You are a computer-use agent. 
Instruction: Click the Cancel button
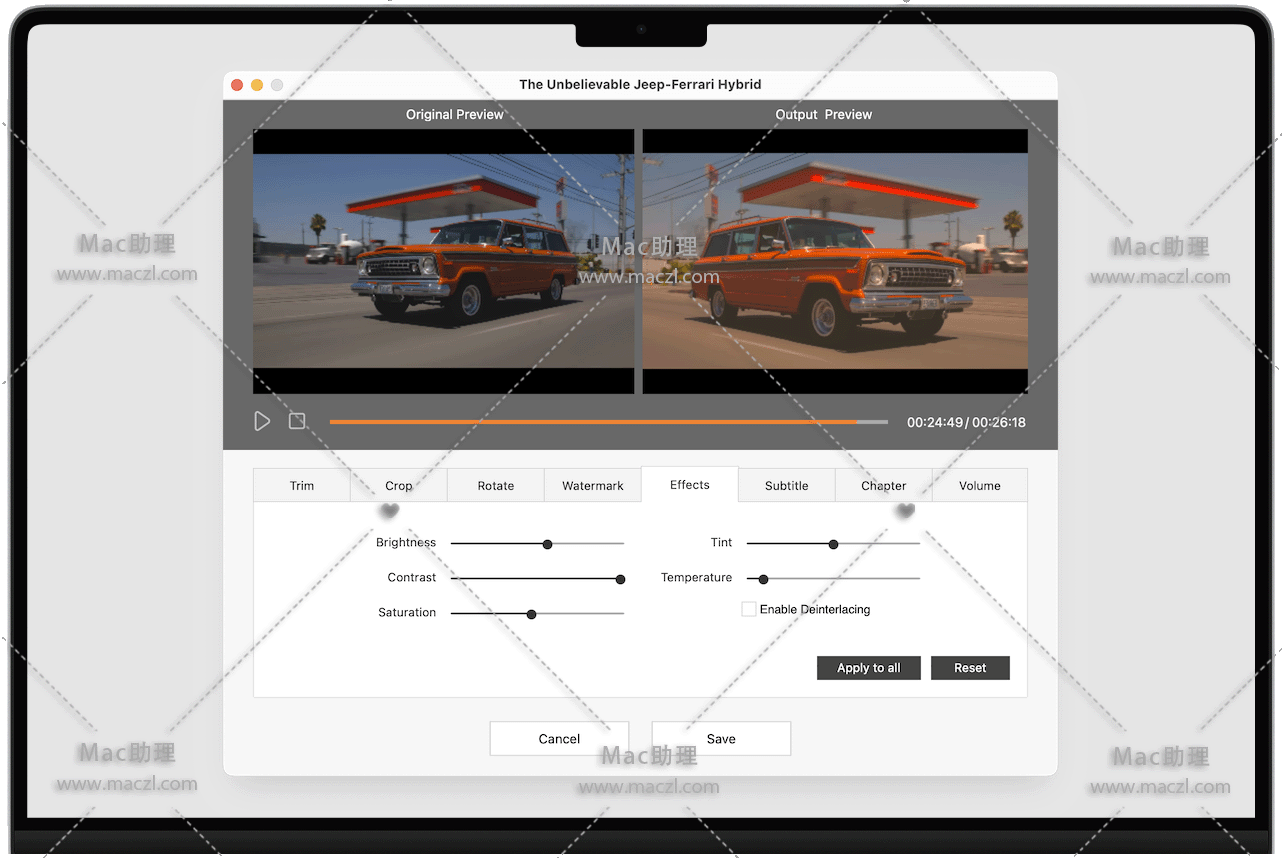(559, 739)
